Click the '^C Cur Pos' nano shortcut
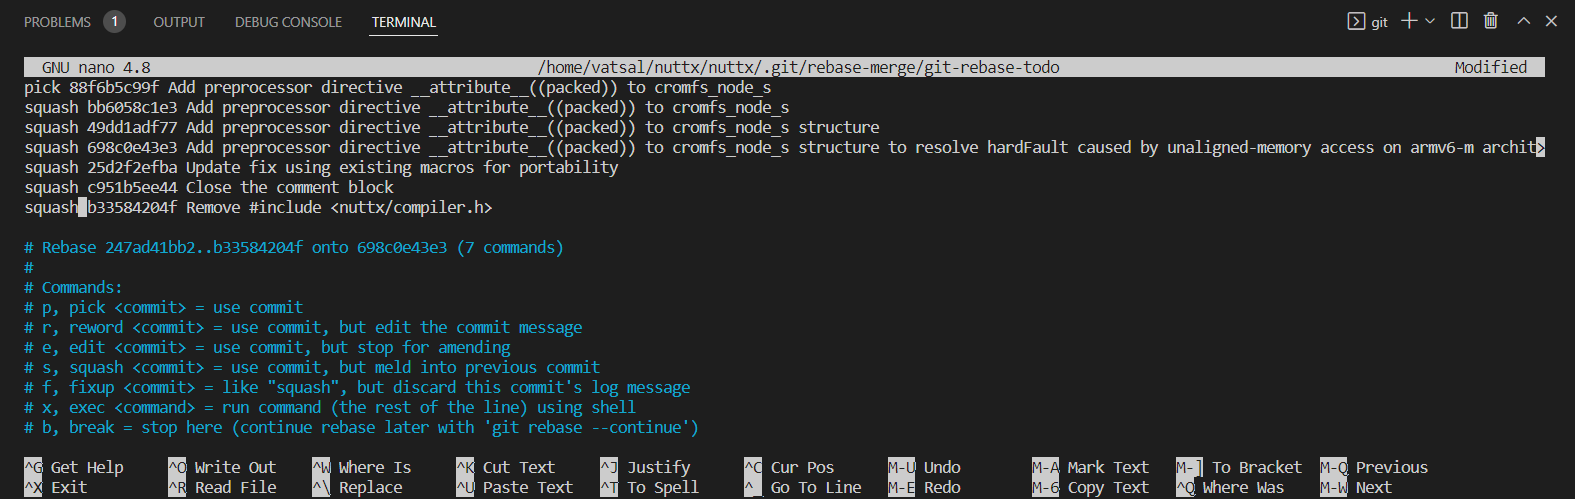Screen dimensions: 1575x499 point(789,467)
